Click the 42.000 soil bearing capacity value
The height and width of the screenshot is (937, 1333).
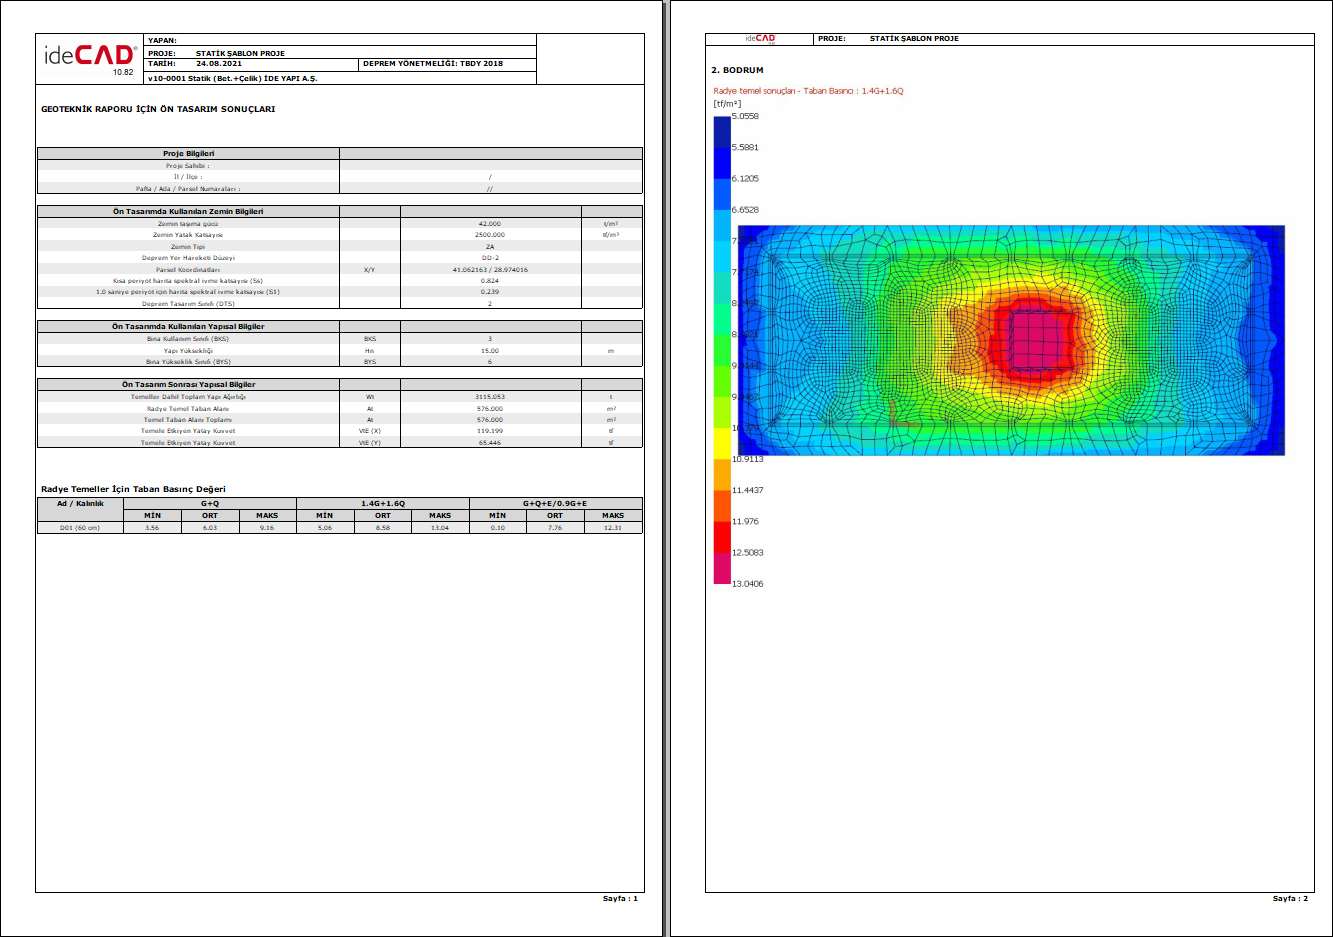(490, 224)
